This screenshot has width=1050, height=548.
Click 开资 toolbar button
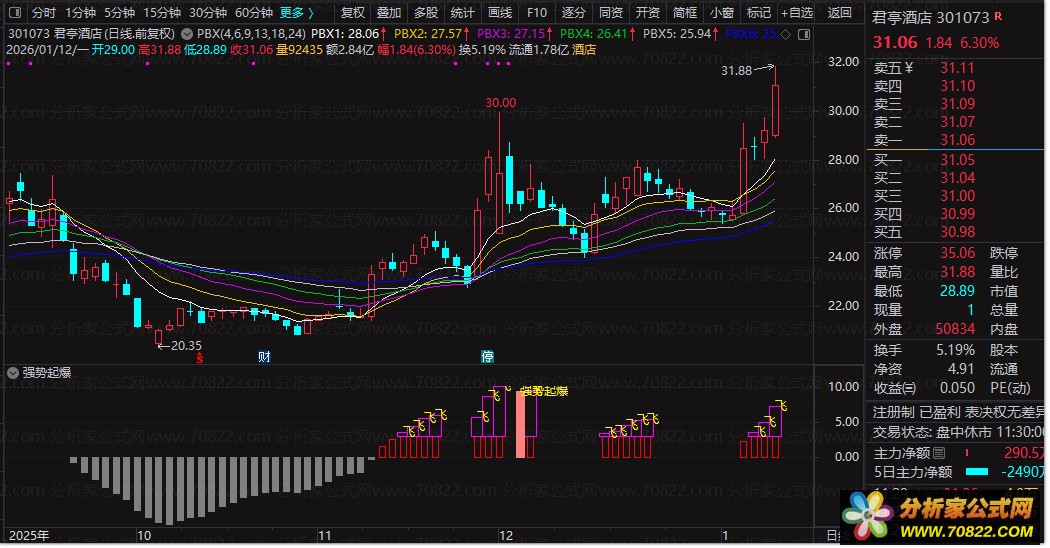tap(648, 13)
